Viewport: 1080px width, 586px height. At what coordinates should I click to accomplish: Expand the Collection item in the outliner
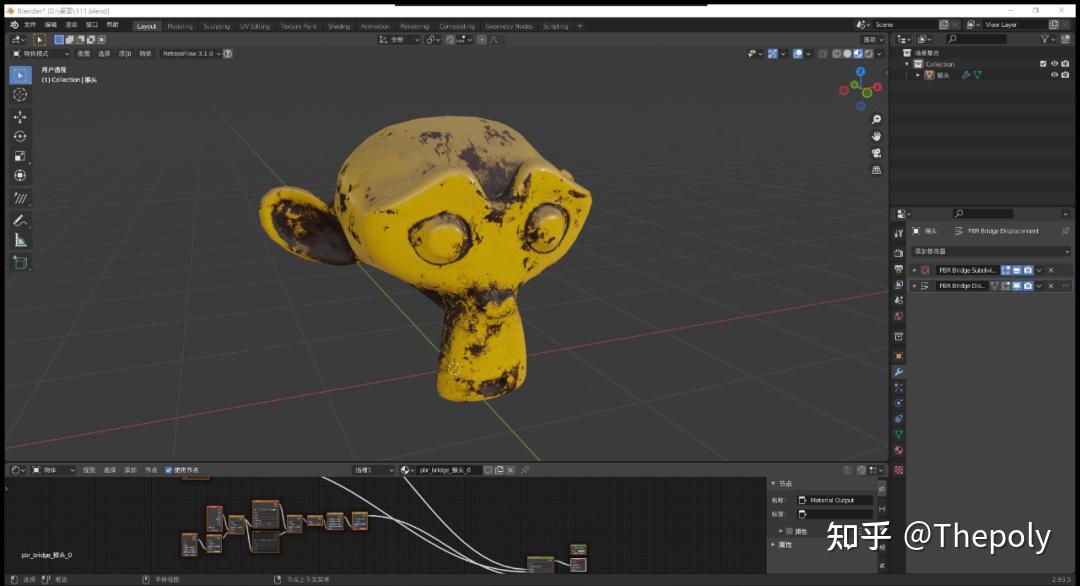coord(906,64)
